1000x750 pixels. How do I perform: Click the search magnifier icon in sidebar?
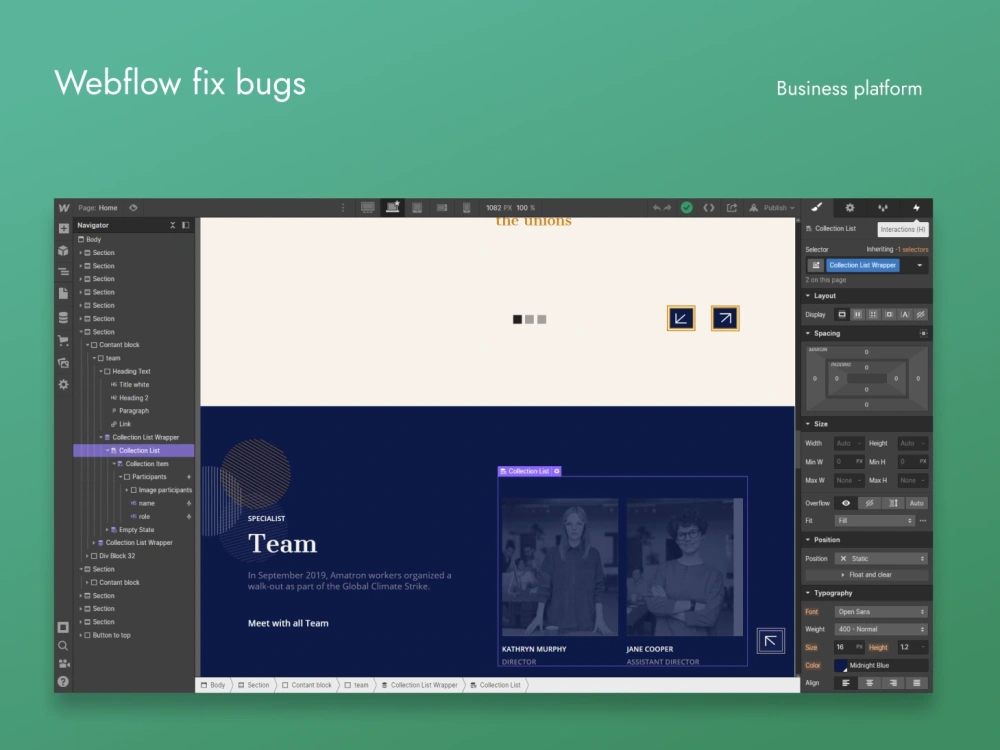click(63, 645)
